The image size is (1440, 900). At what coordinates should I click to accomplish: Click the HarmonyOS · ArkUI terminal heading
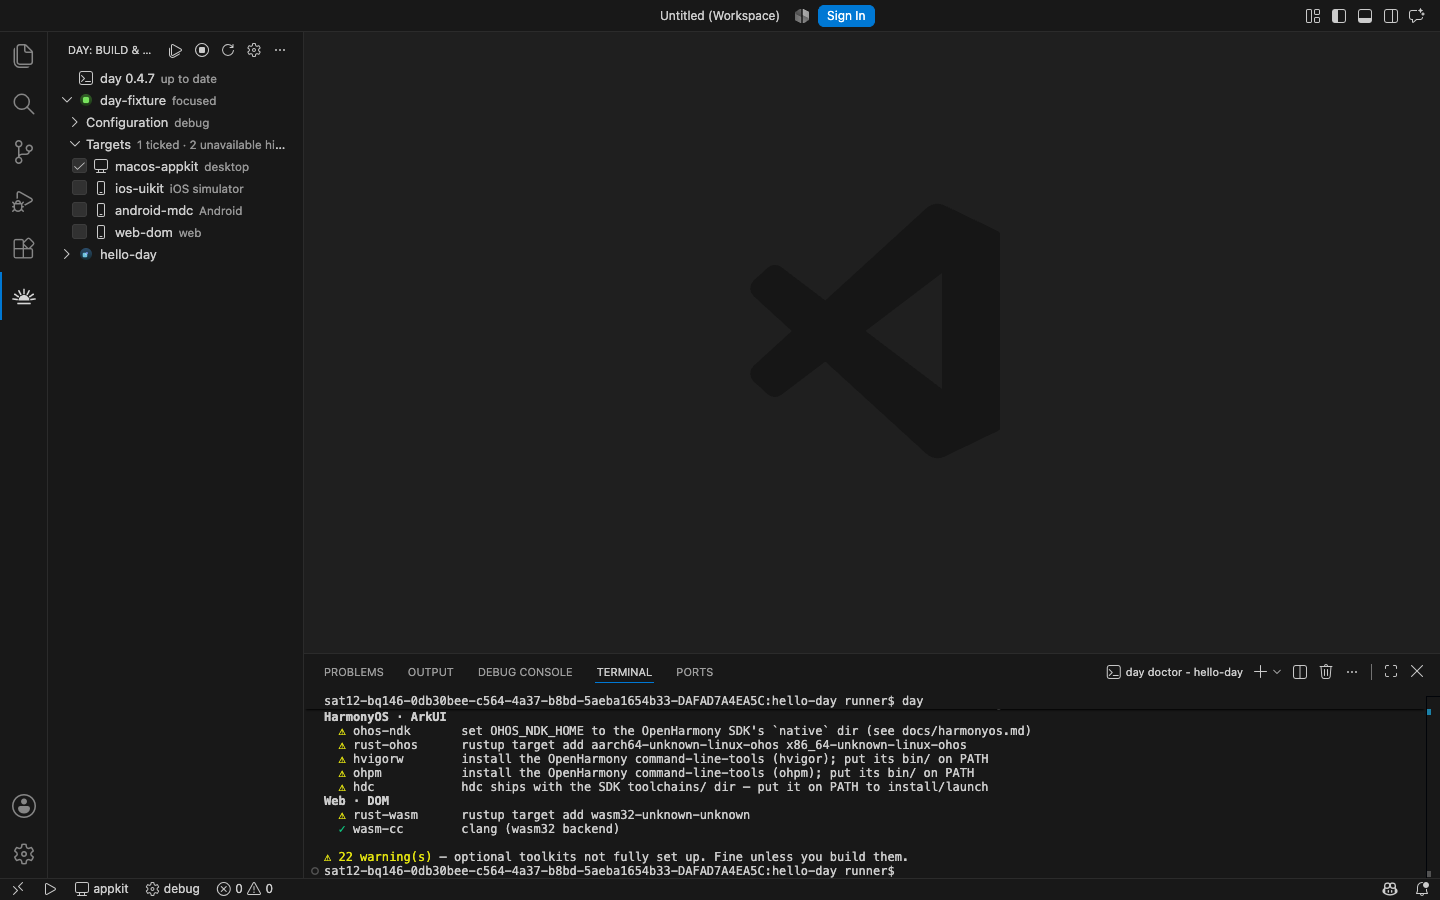(x=385, y=717)
